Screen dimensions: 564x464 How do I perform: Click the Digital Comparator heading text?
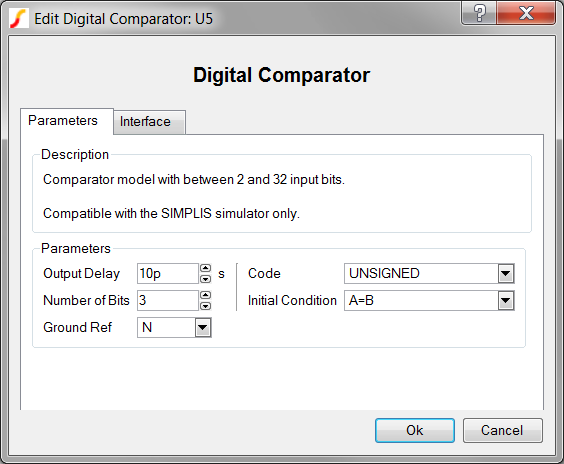tap(282, 75)
